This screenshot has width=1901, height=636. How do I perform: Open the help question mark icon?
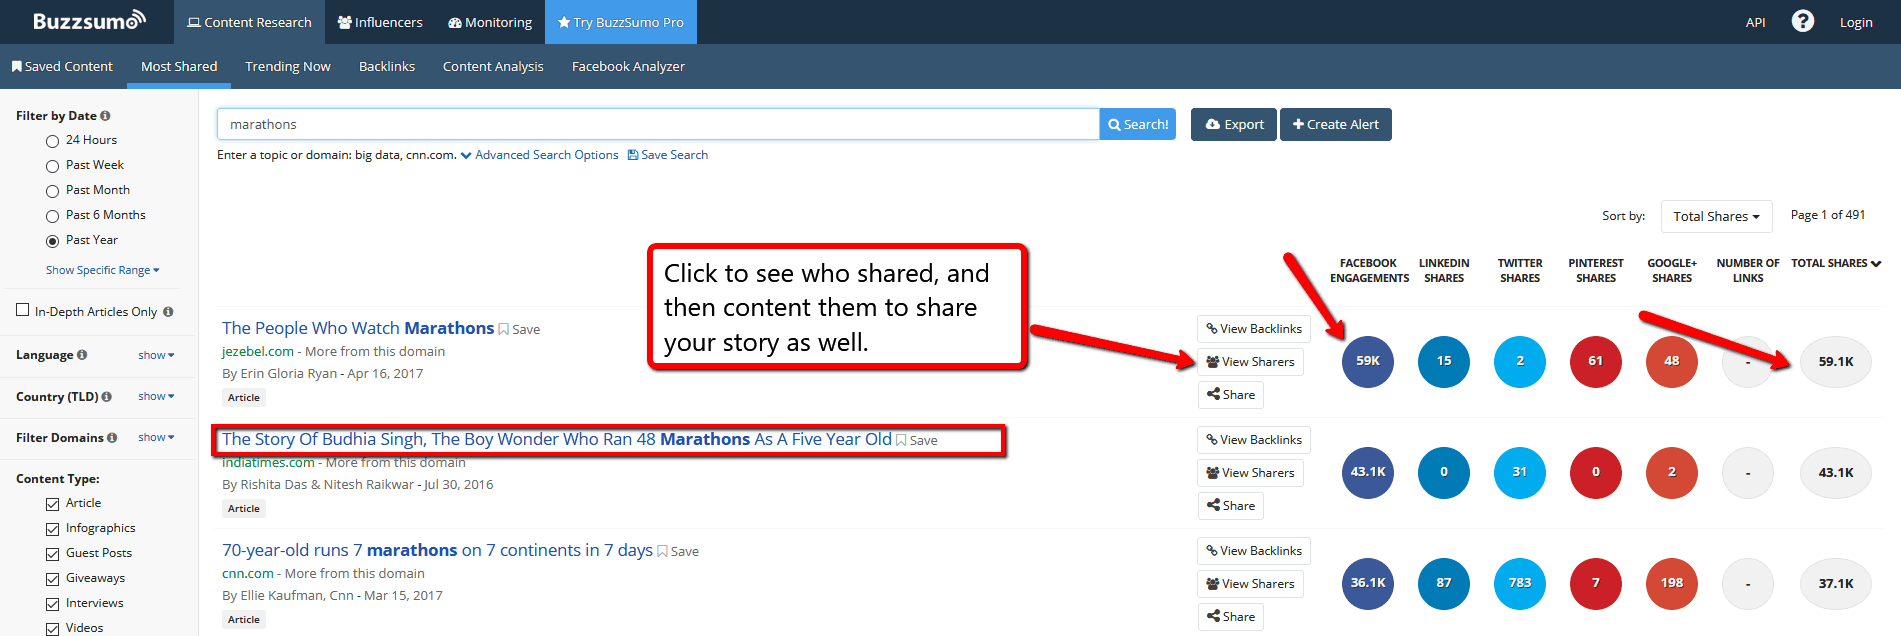click(1802, 21)
